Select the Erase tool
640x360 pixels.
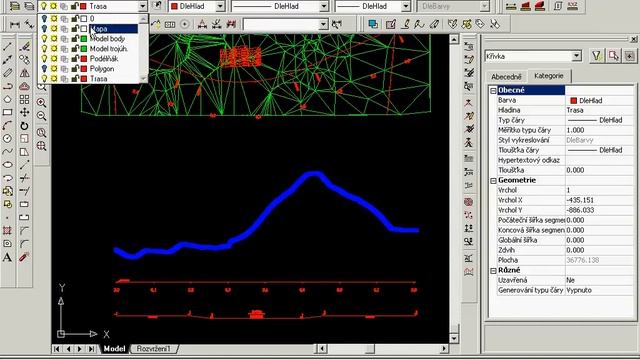(24, 47)
